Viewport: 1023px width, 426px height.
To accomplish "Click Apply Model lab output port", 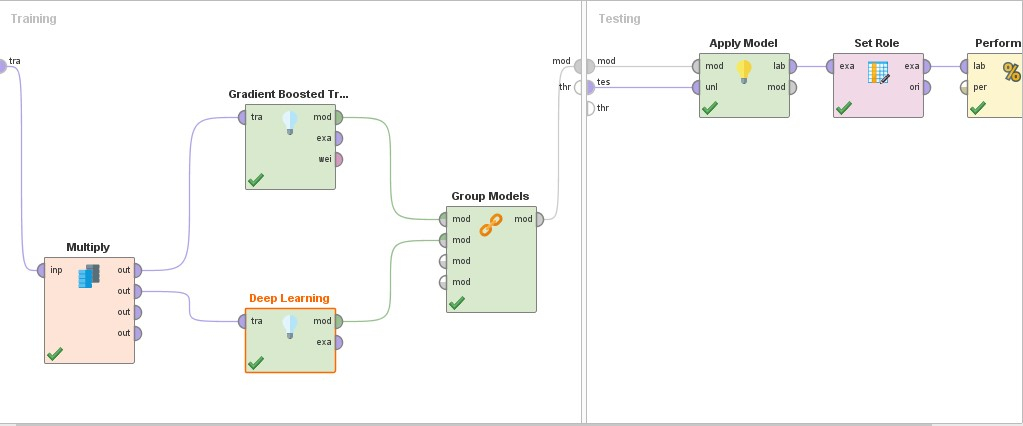I will pyautogui.click(x=793, y=66).
